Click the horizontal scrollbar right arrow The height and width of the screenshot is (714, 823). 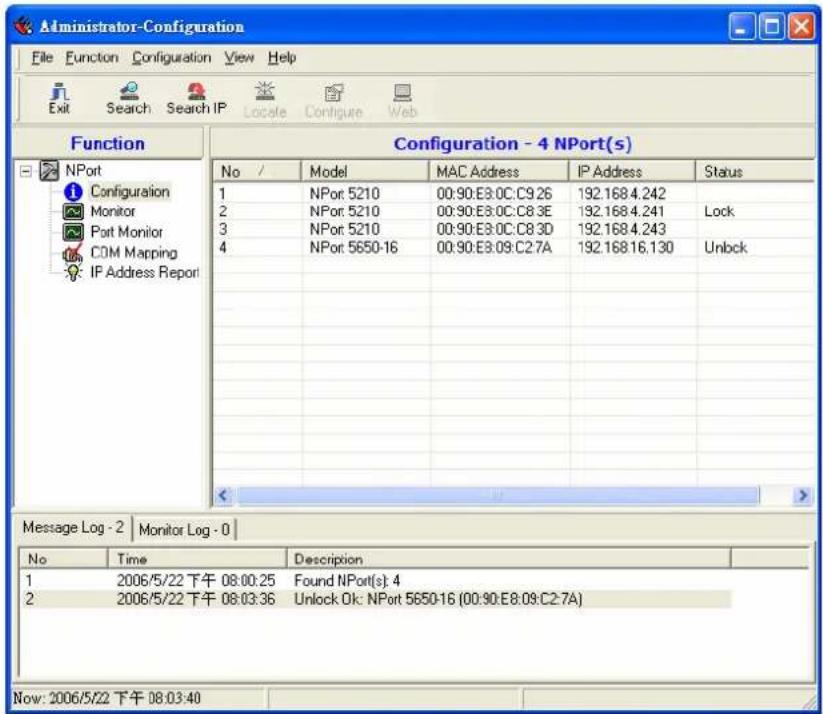803,495
